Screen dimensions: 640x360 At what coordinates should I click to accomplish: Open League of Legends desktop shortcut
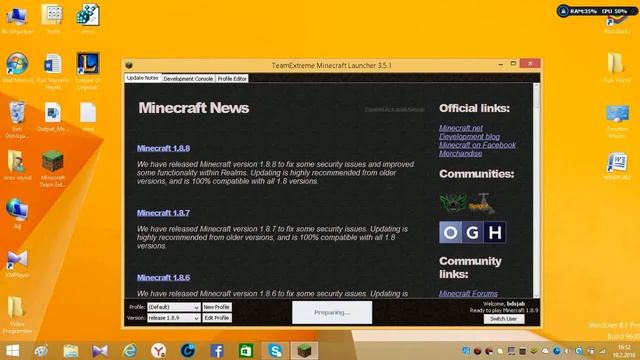pyautogui.click(x=88, y=70)
